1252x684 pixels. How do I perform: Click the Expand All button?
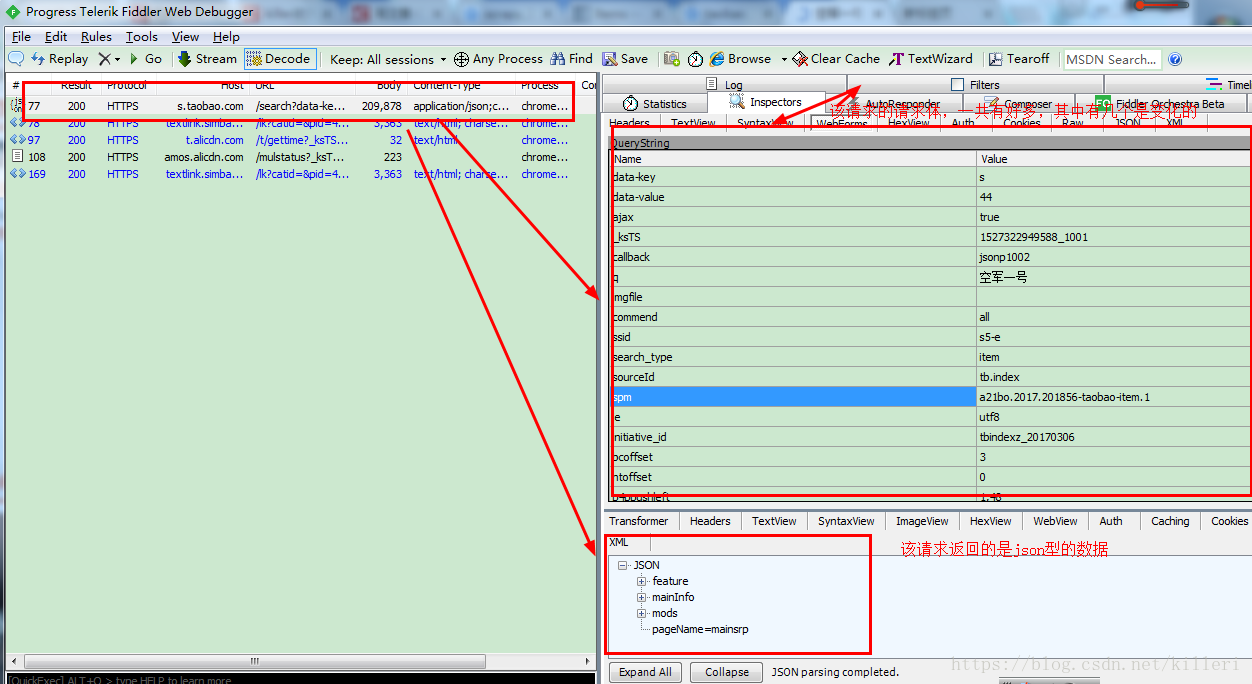click(645, 672)
